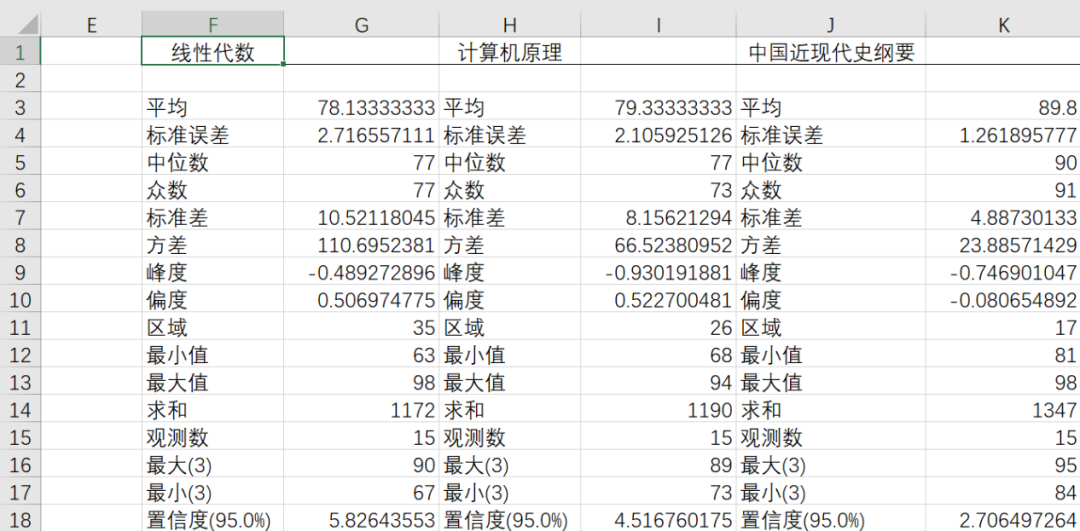Click 求和 value 1347

click(x=1055, y=410)
